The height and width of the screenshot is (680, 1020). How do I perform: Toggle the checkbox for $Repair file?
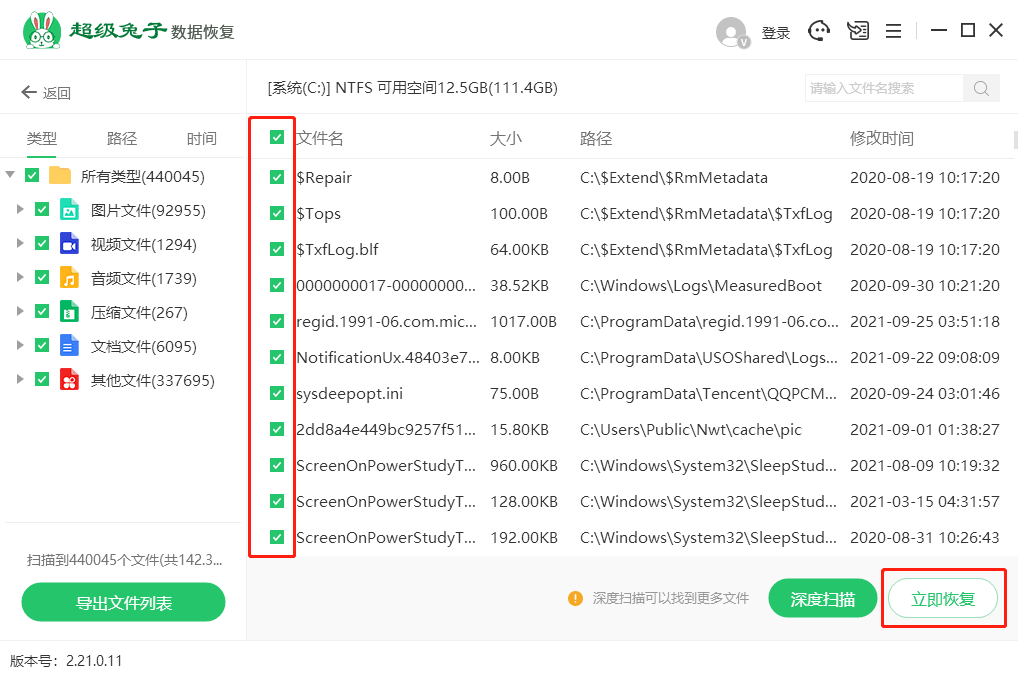pyautogui.click(x=277, y=178)
